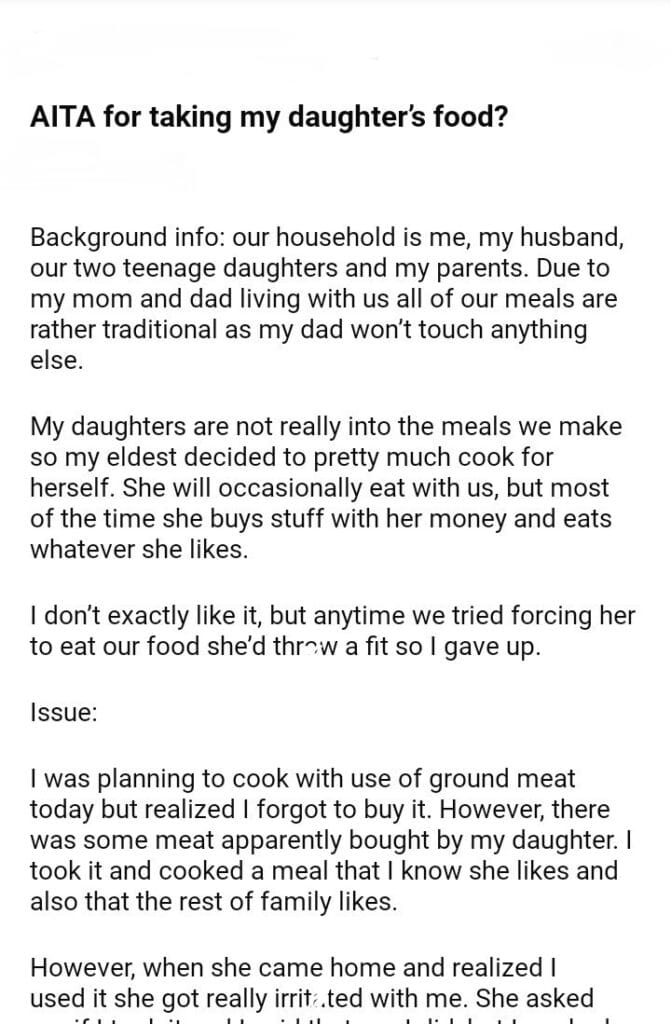
Task: Click the text 'whatever she likes.'
Action: (138, 549)
